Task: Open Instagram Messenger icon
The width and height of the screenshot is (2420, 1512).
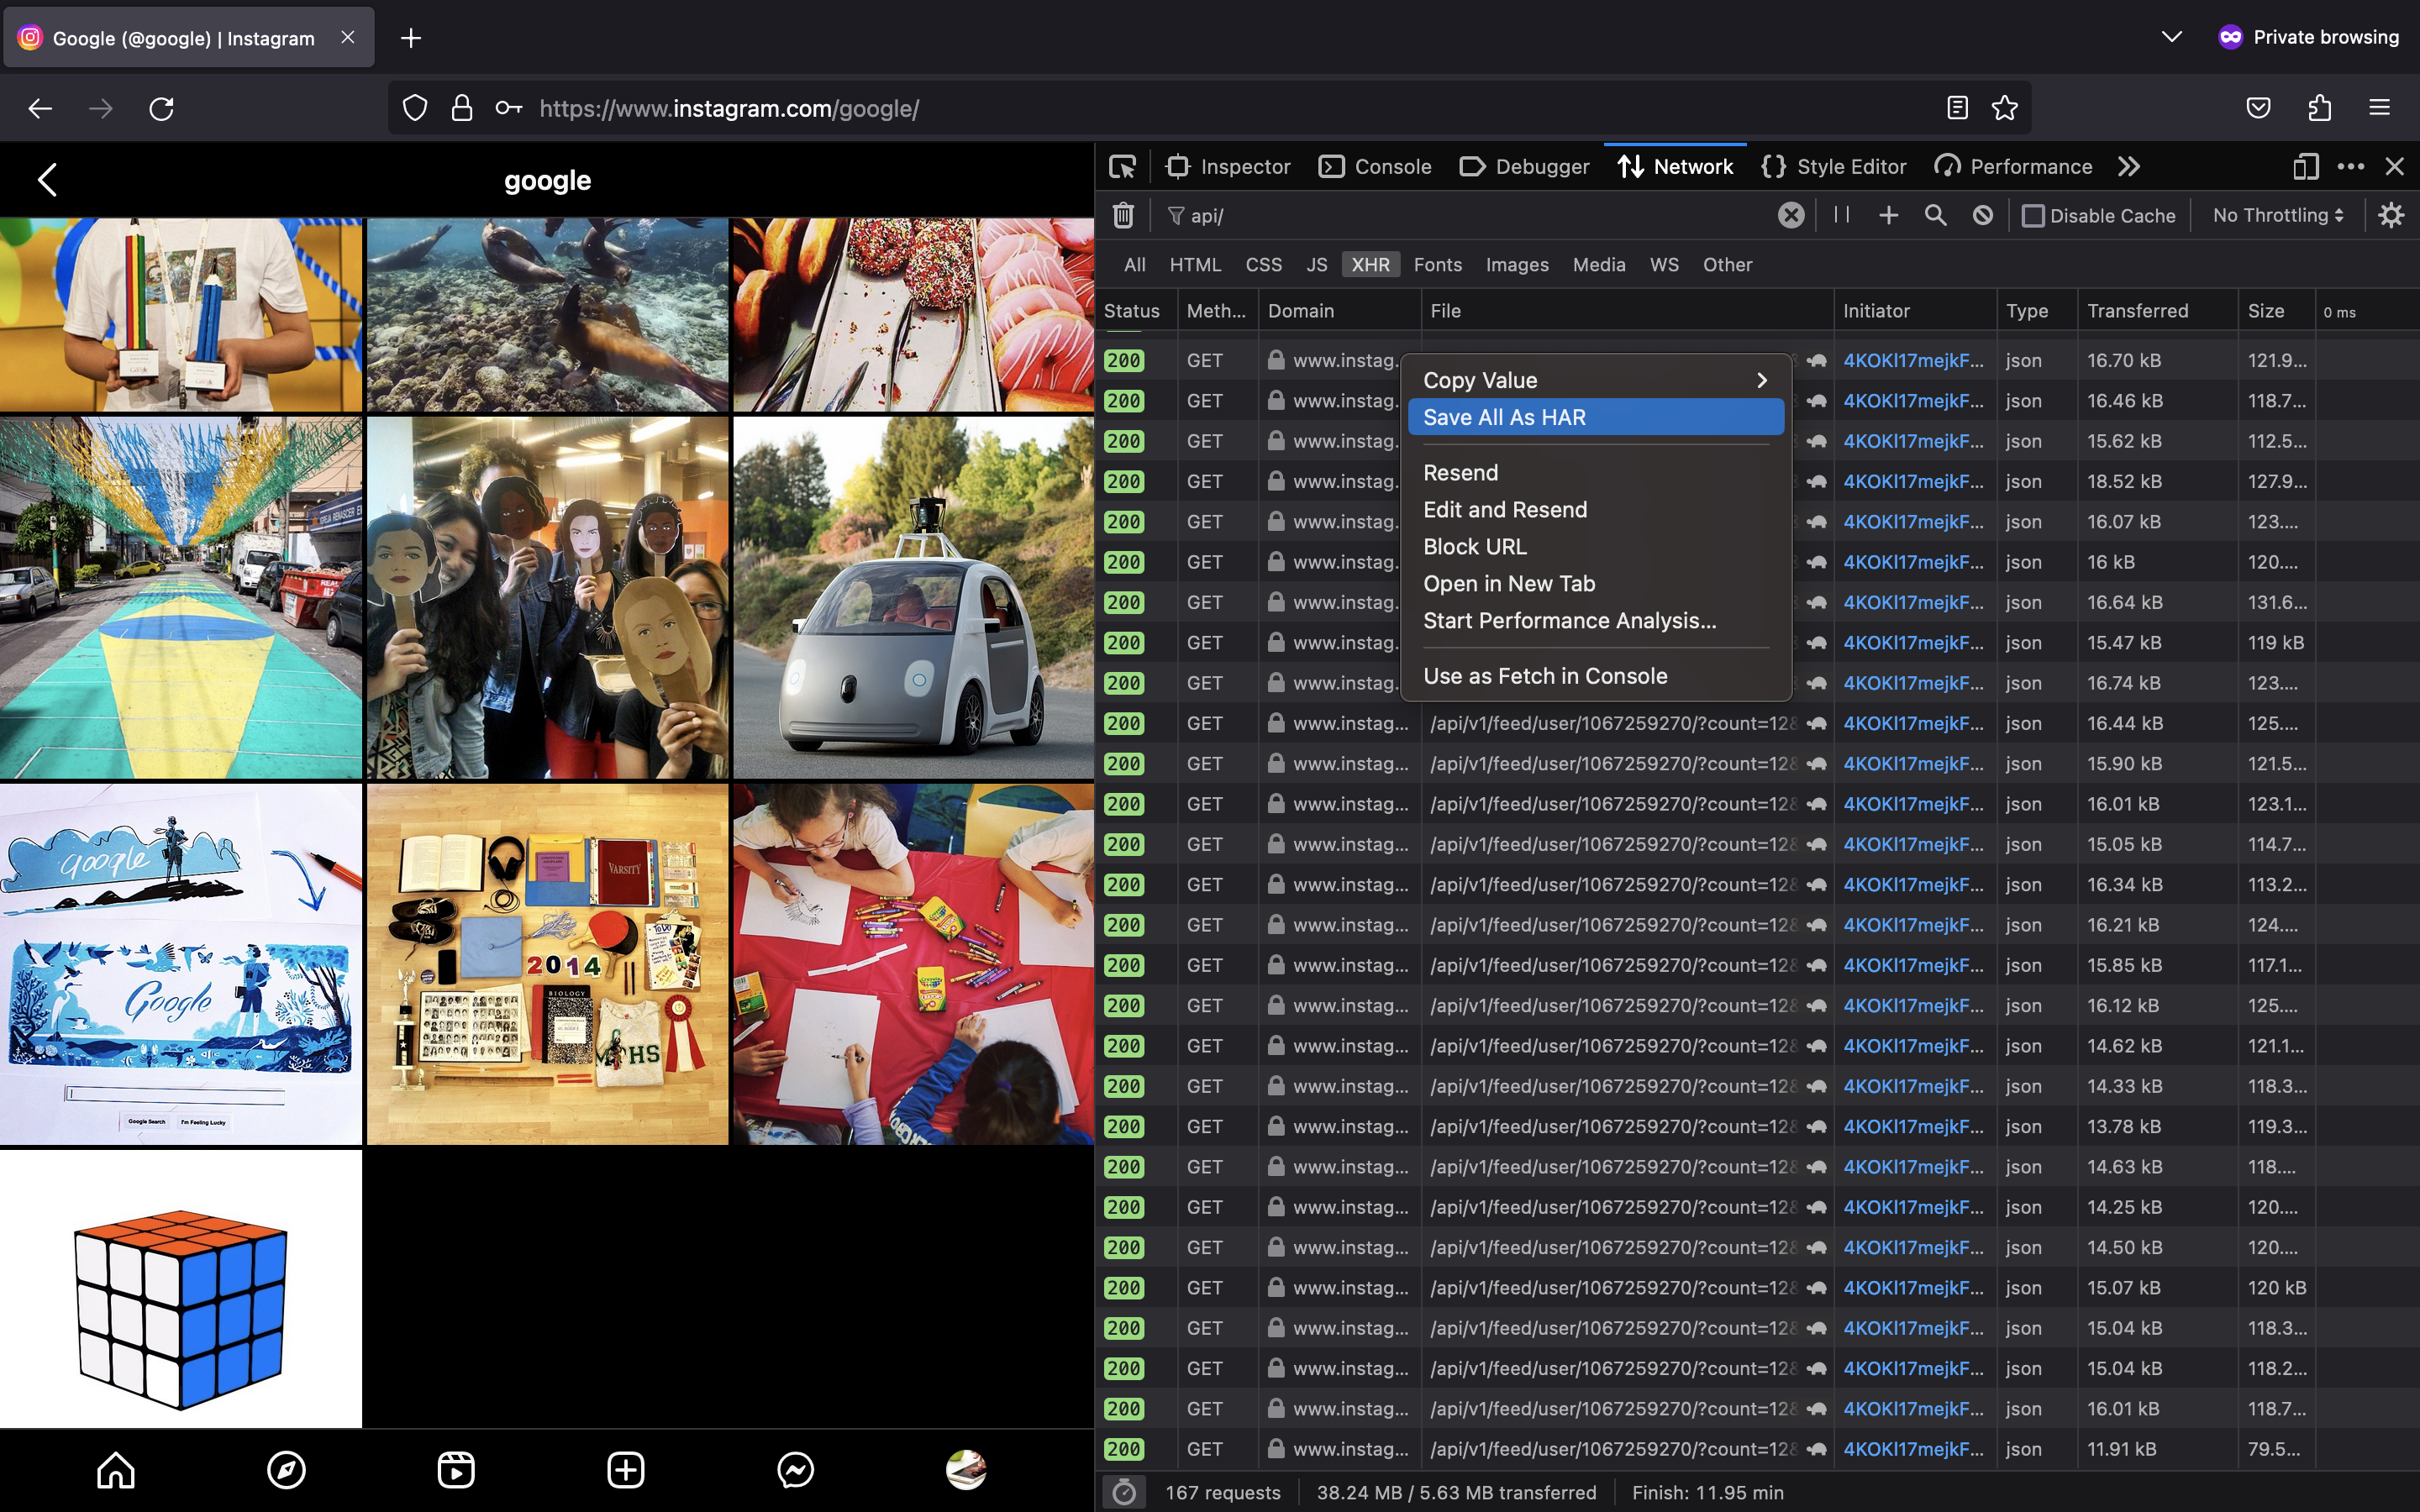Action: [796, 1470]
